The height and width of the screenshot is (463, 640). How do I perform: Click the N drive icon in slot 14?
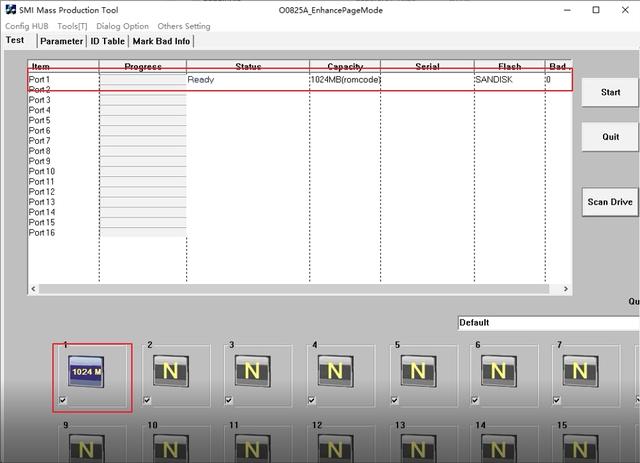[x=498, y=448]
